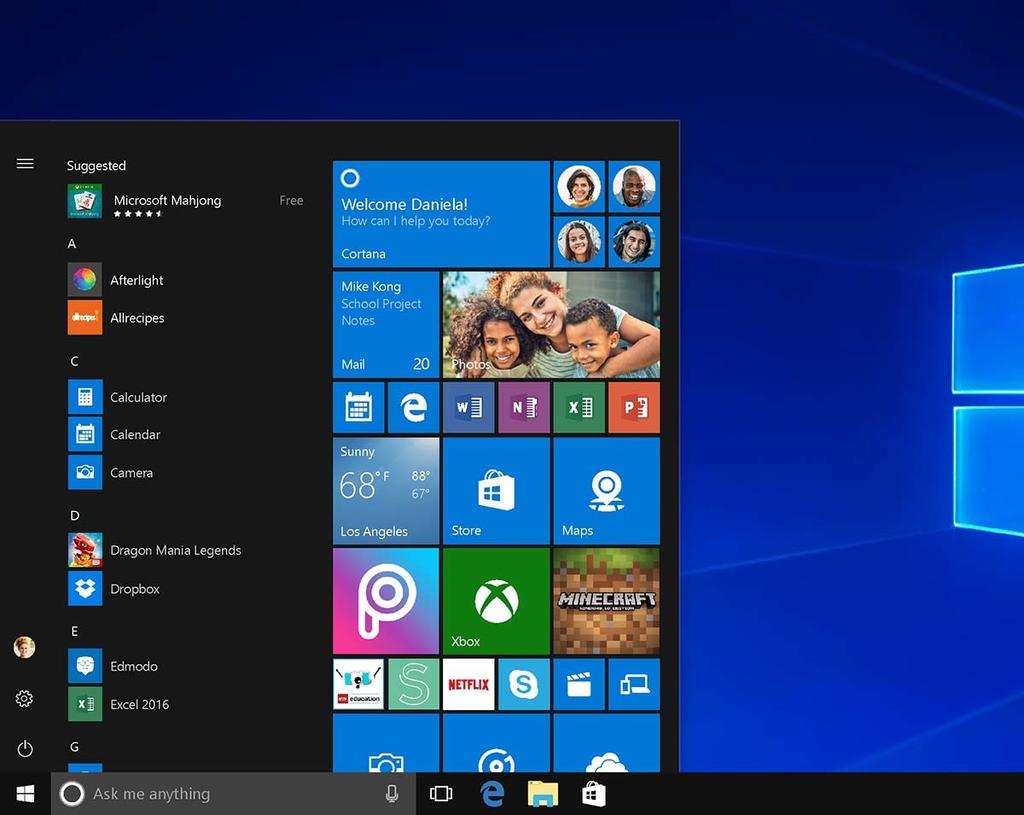Open the Mail tile from Mike Kong
Image resolution: width=1024 pixels, height=815 pixels.
pyautogui.click(x=386, y=324)
